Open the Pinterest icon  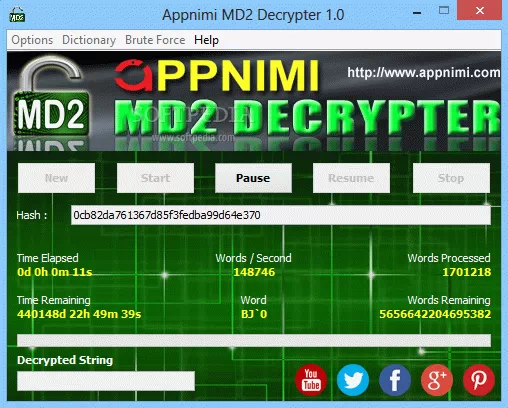479,380
